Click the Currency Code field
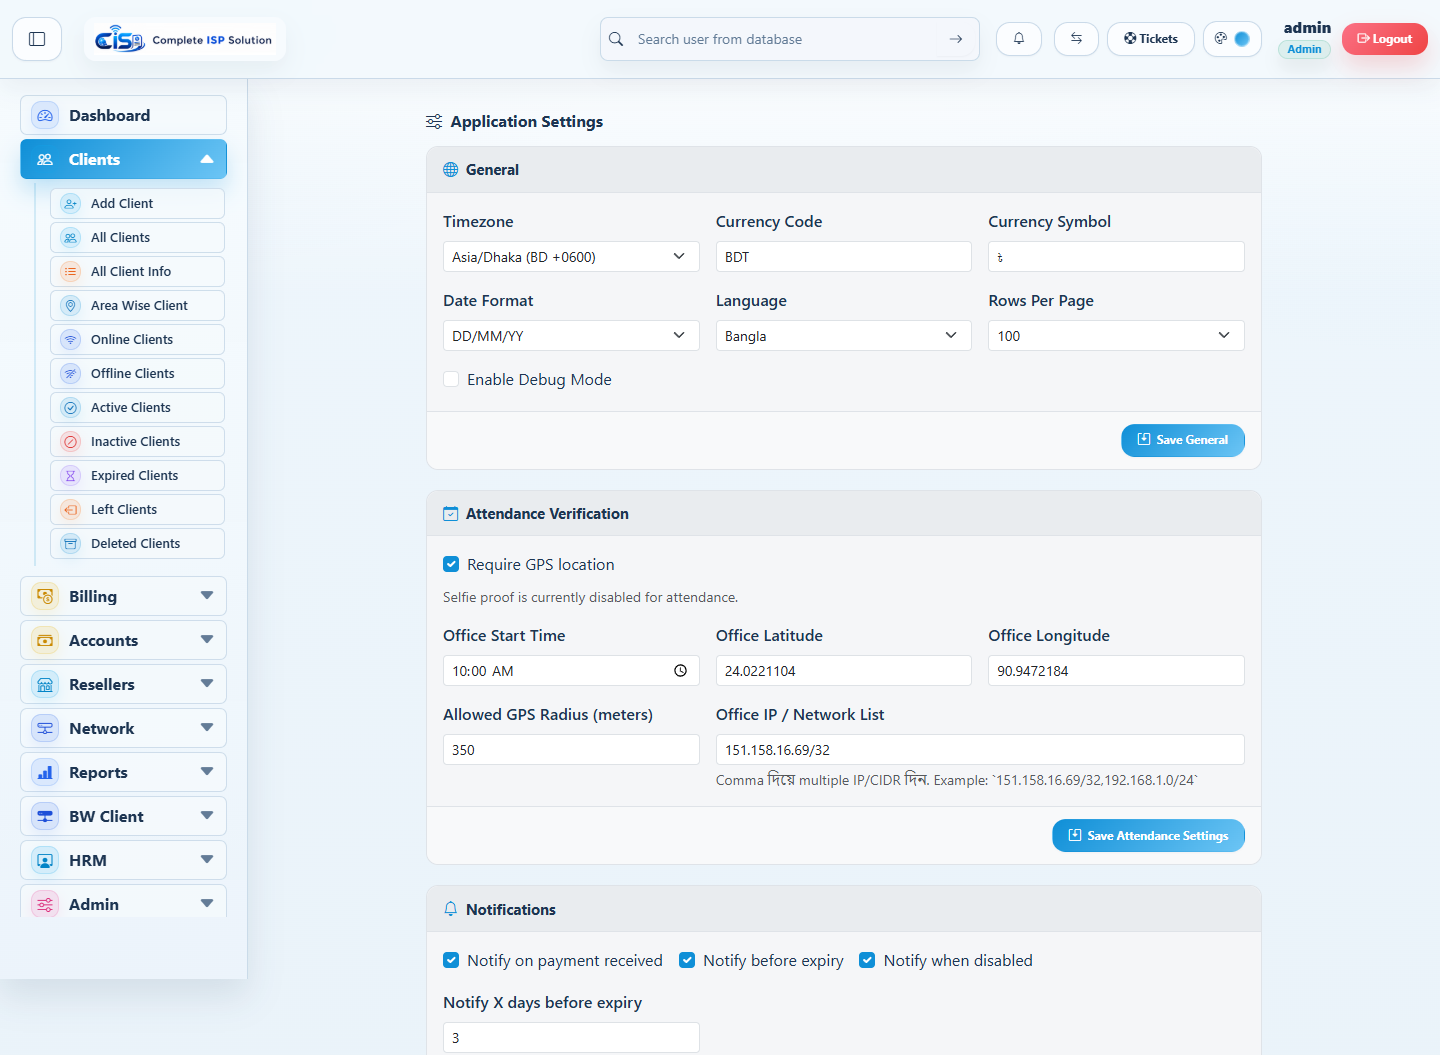 click(844, 256)
